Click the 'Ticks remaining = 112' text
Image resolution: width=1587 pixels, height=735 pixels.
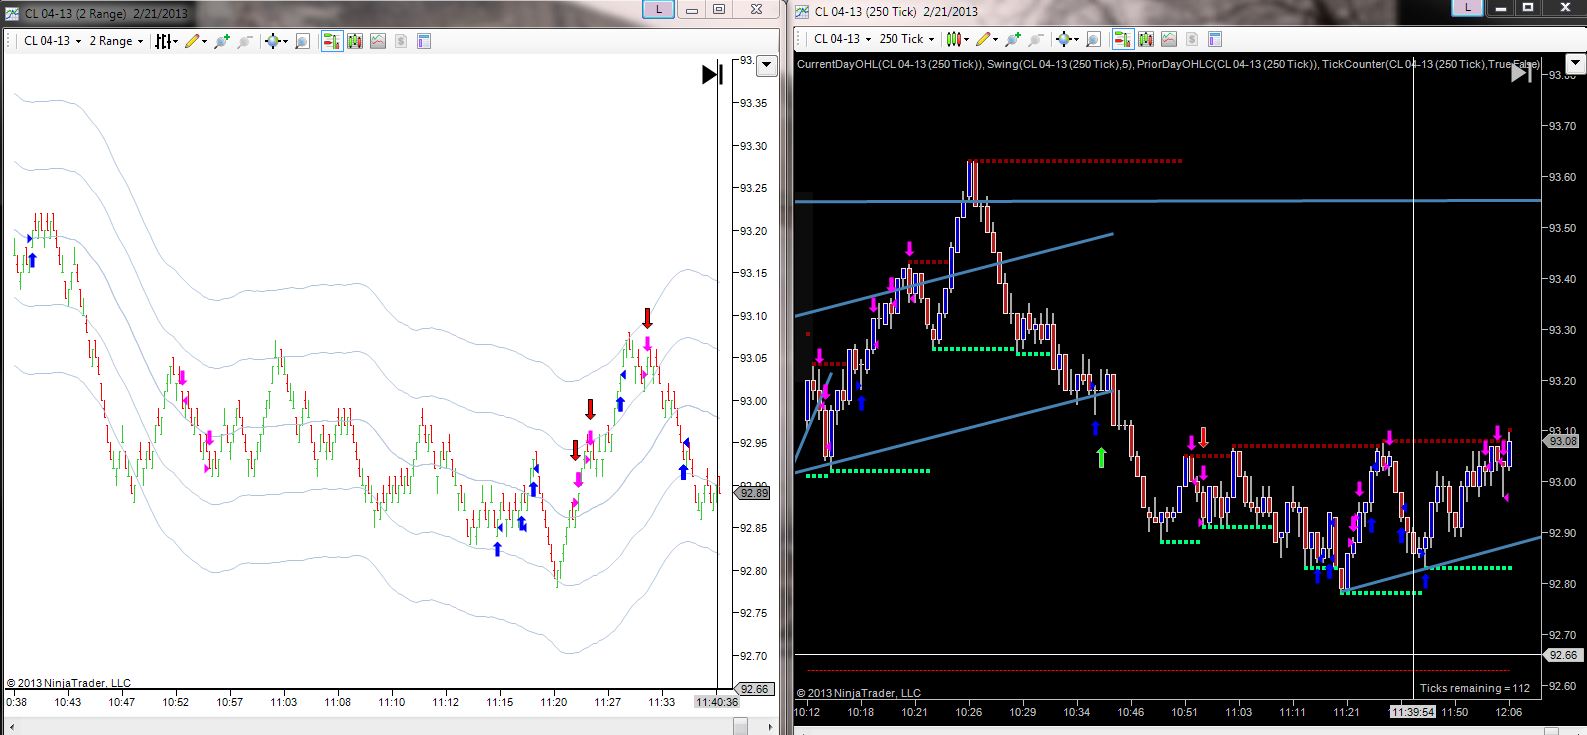tap(1475, 688)
